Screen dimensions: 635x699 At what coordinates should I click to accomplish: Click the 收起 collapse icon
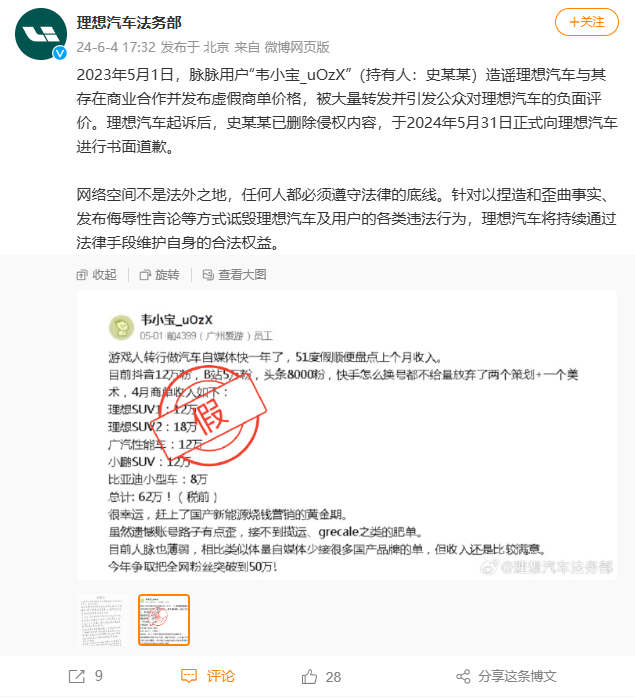[82, 275]
